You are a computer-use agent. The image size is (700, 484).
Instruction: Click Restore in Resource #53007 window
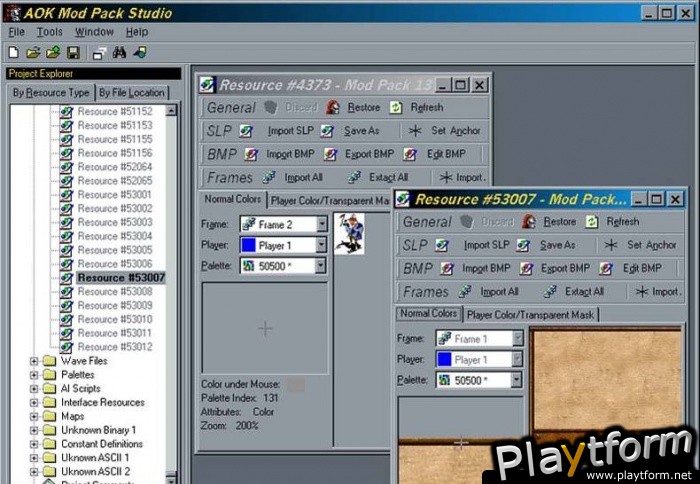click(549, 222)
